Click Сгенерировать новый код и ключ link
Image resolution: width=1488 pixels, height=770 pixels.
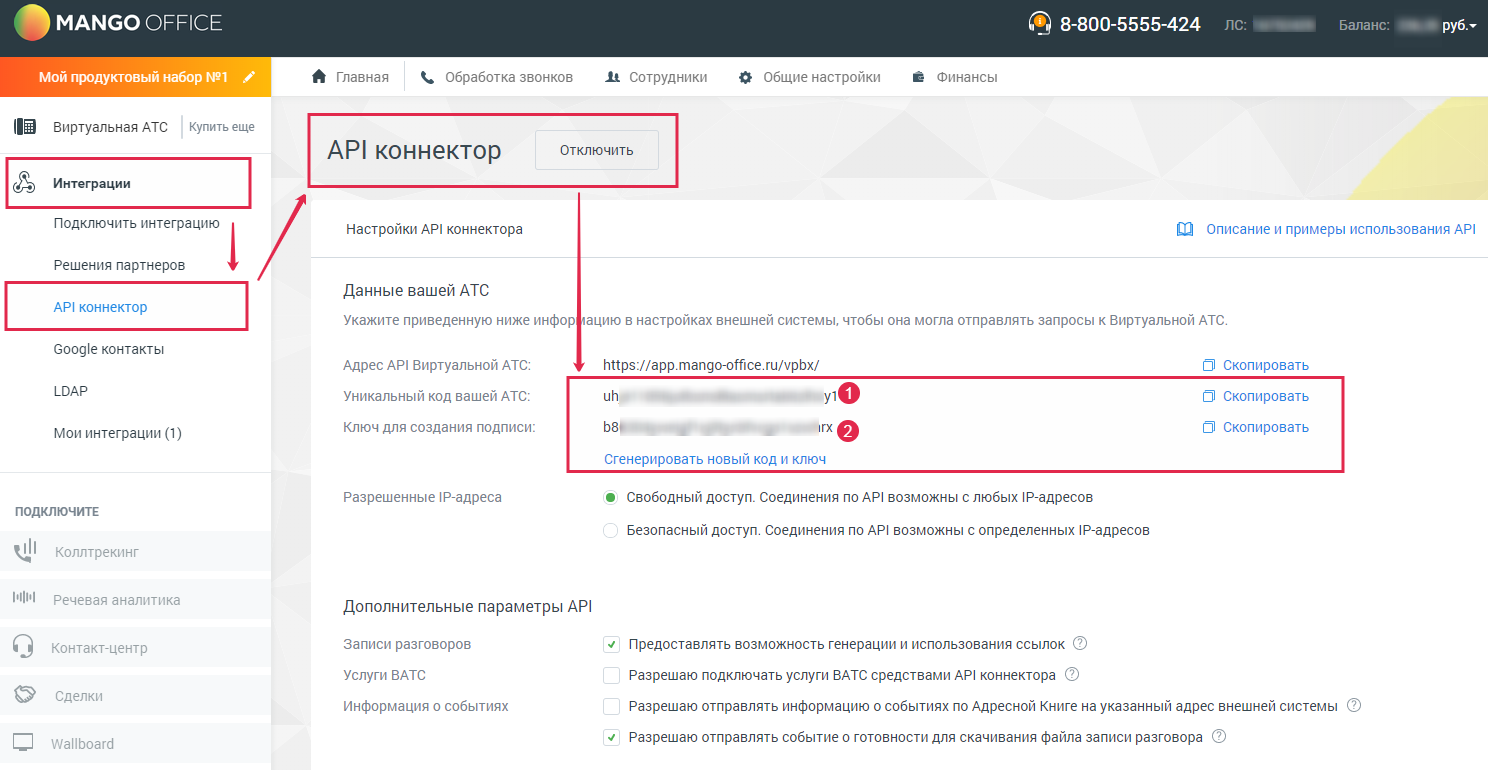pyautogui.click(x=715, y=459)
